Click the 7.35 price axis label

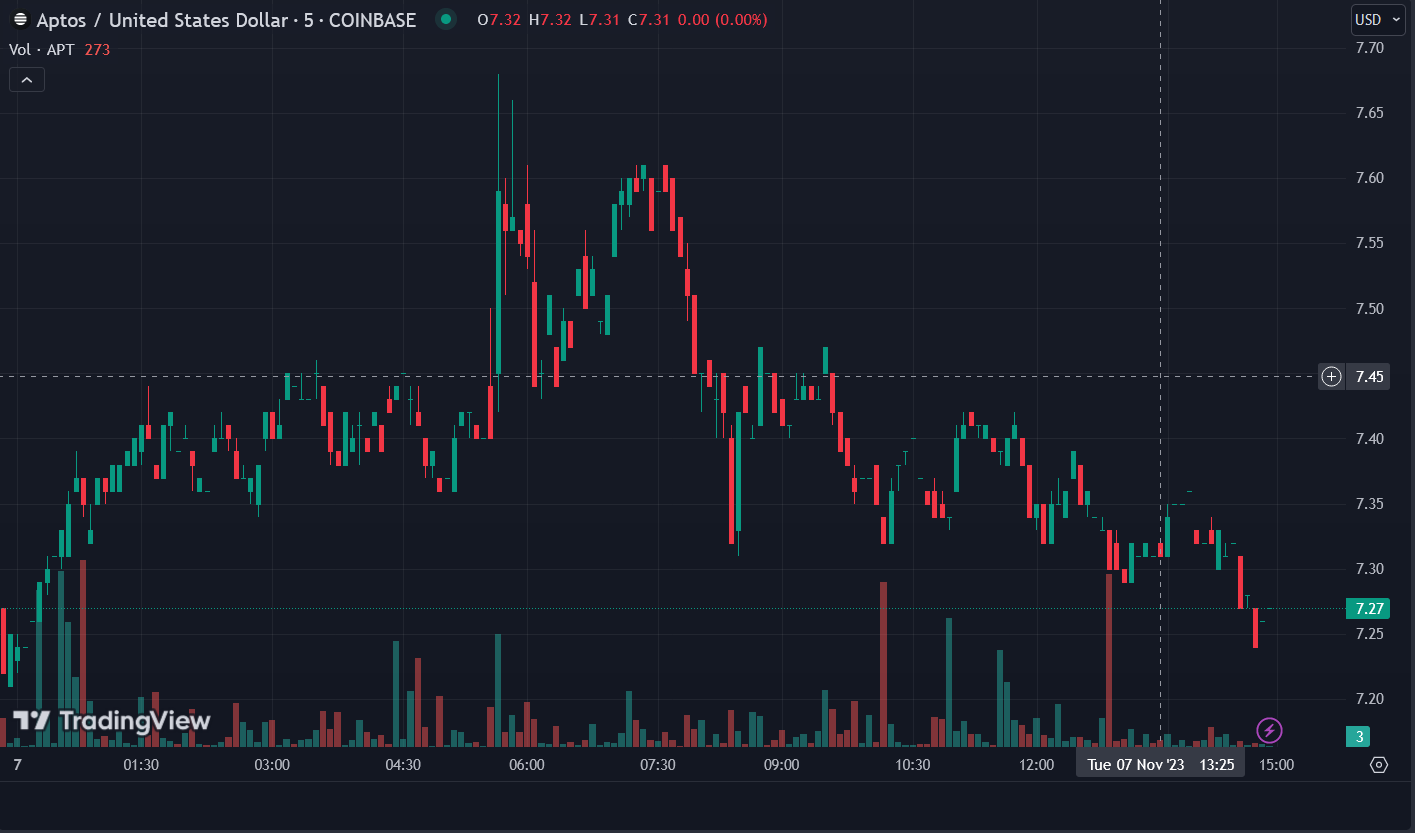pos(1369,504)
